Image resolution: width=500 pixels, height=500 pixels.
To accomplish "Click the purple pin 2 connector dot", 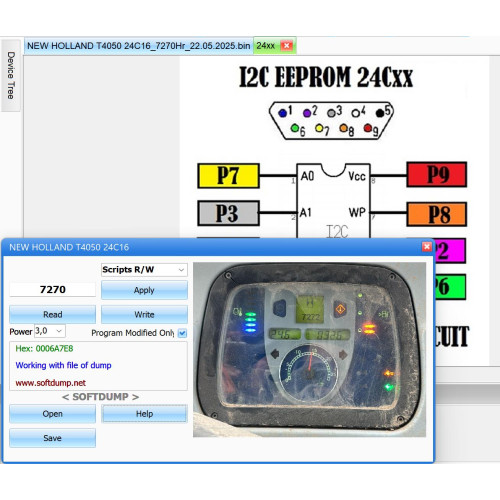I will point(307,113).
